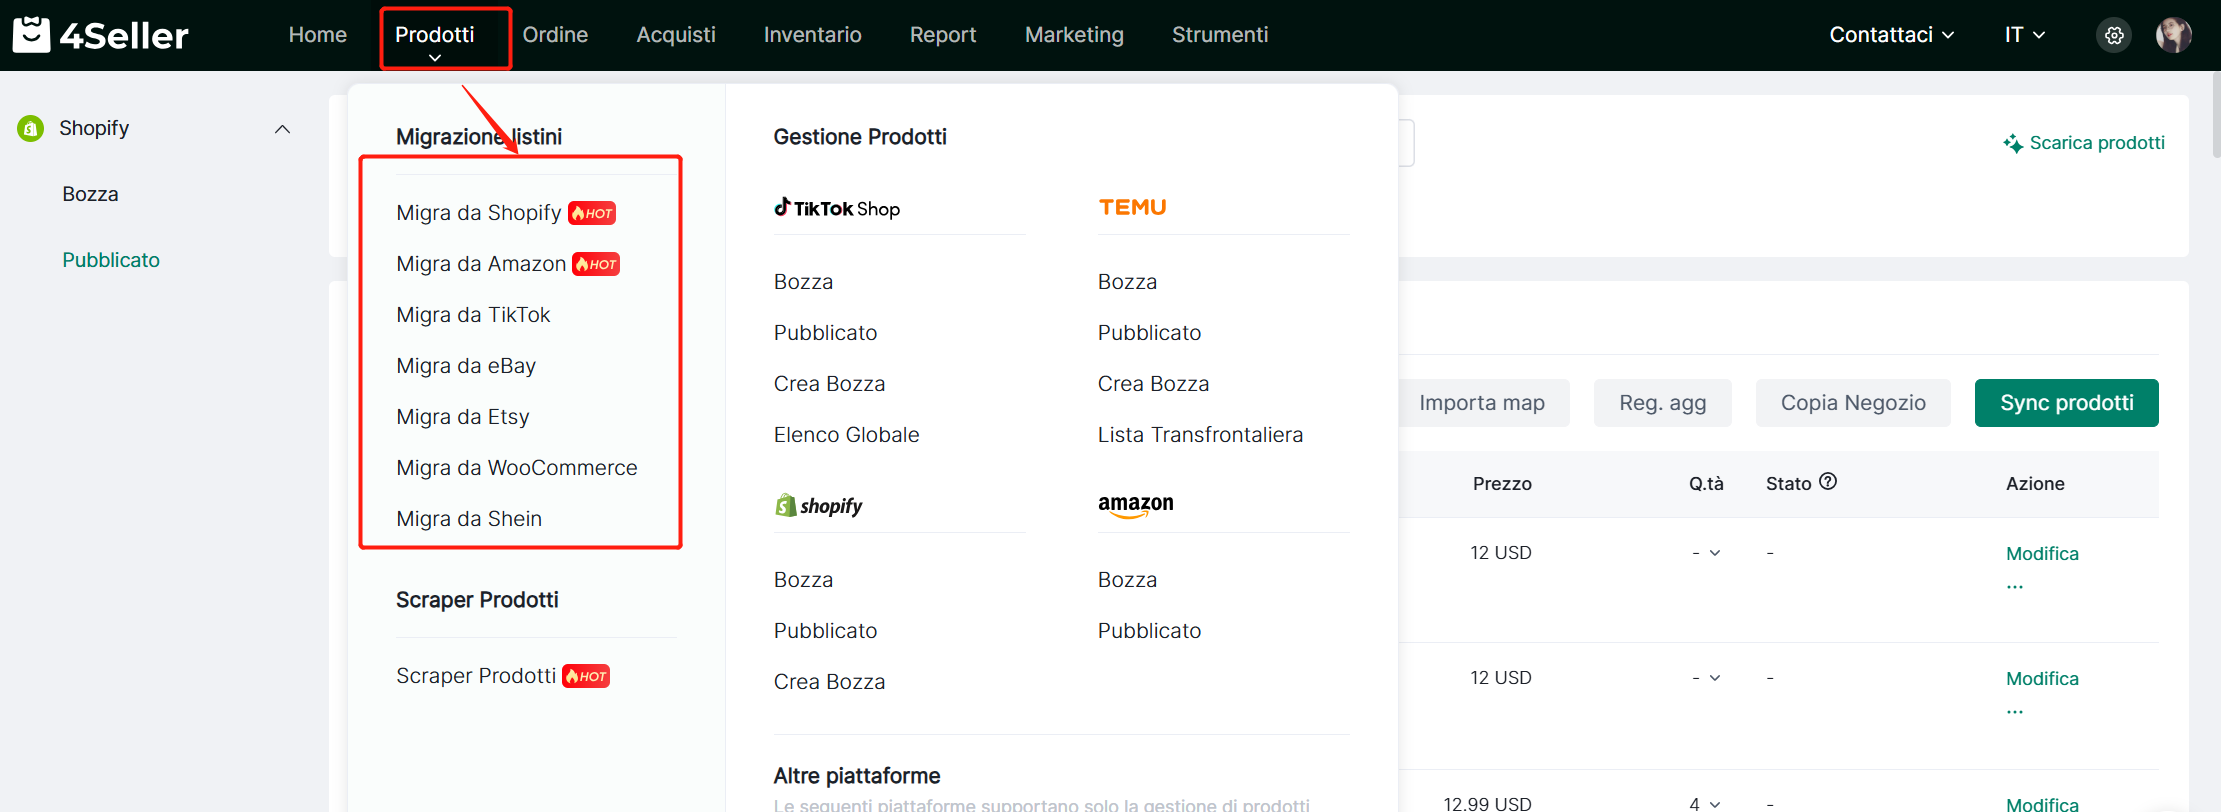Click Scarica prodotti link
The height and width of the screenshot is (812, 2221).
click(2097, 143)
